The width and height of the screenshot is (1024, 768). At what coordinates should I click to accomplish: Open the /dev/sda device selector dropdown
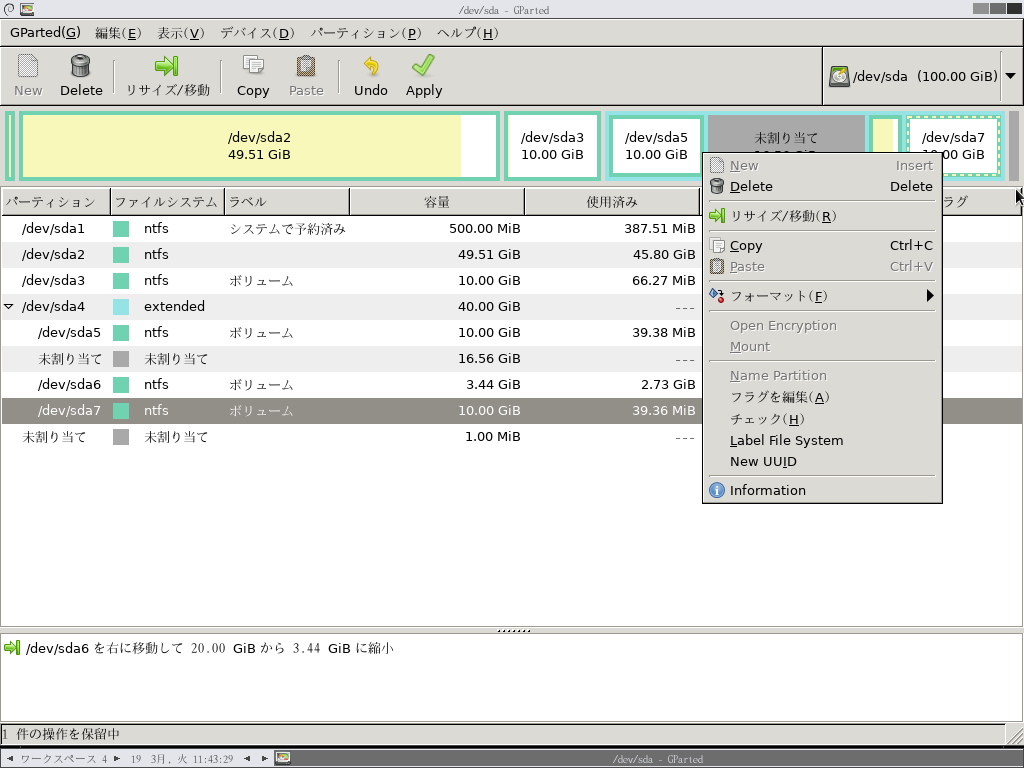tap(1010, 76)
